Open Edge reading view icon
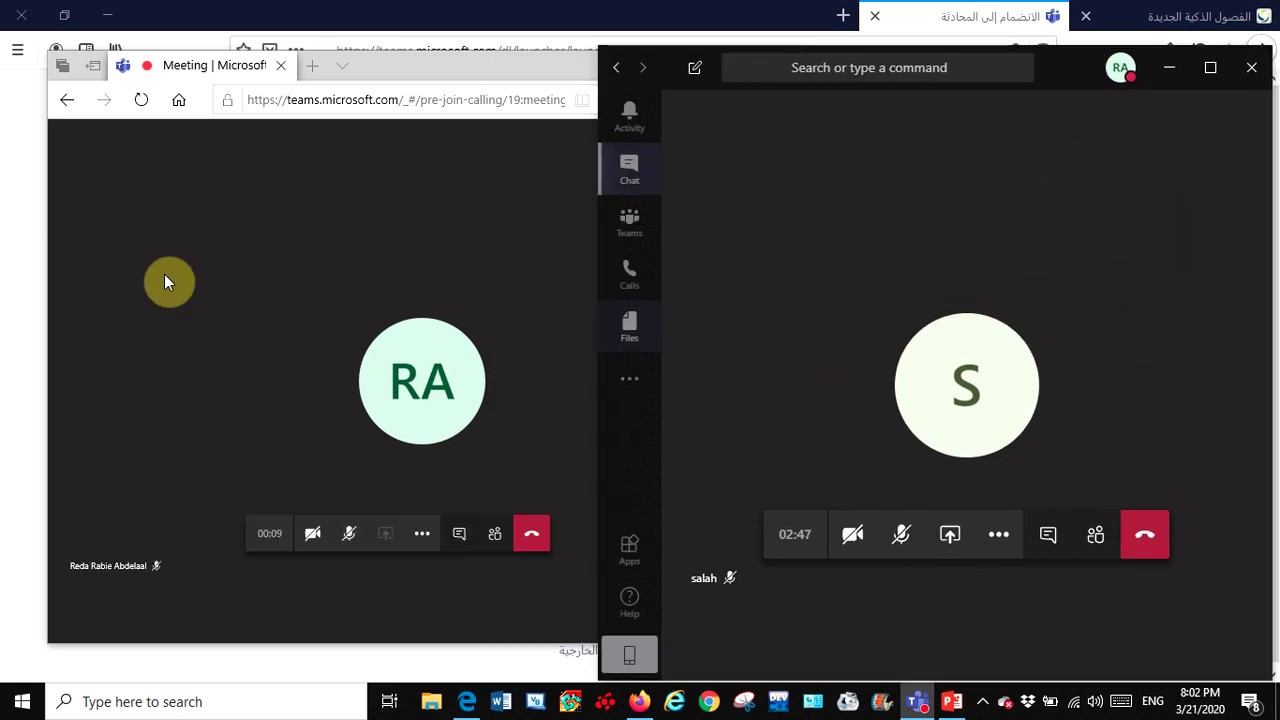Image resolution: width=1280 pixels, height=720 pixels. click(x=582, y=100)
